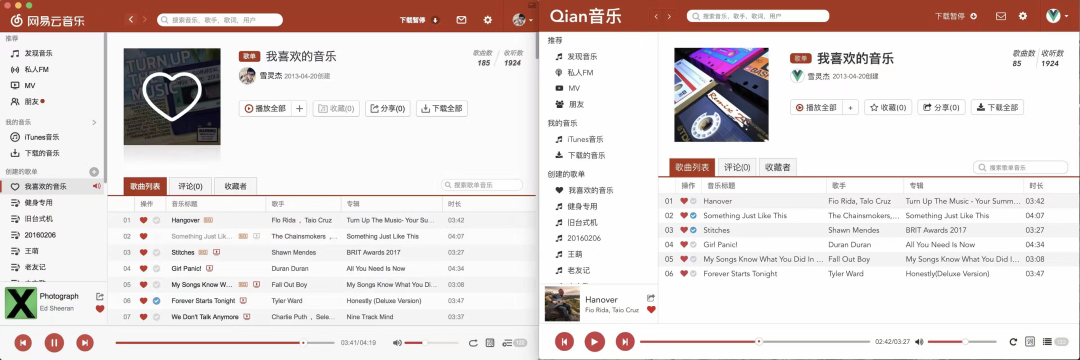Open the mail inbox icon in NetEase header
The height and width of the screenshot is (360, 1080).
click(461, 20)
